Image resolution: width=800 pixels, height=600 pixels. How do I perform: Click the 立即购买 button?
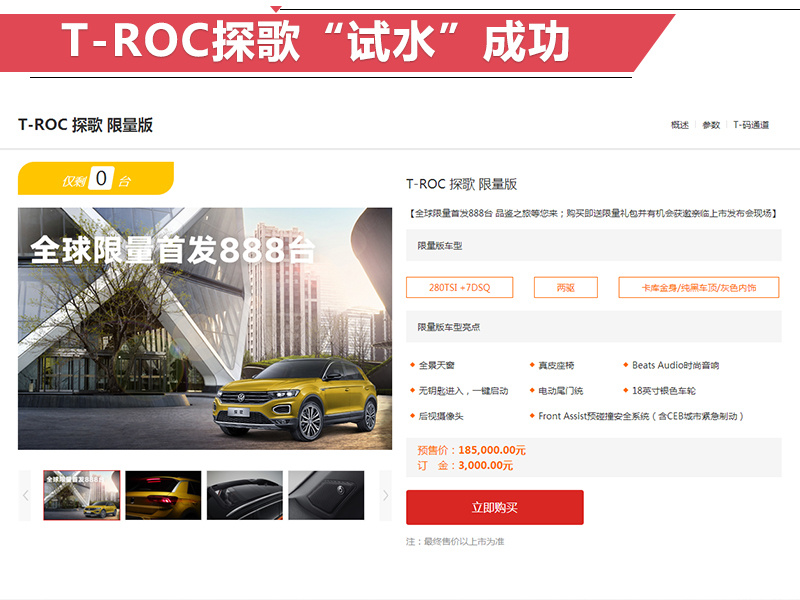tap(495, 507)
